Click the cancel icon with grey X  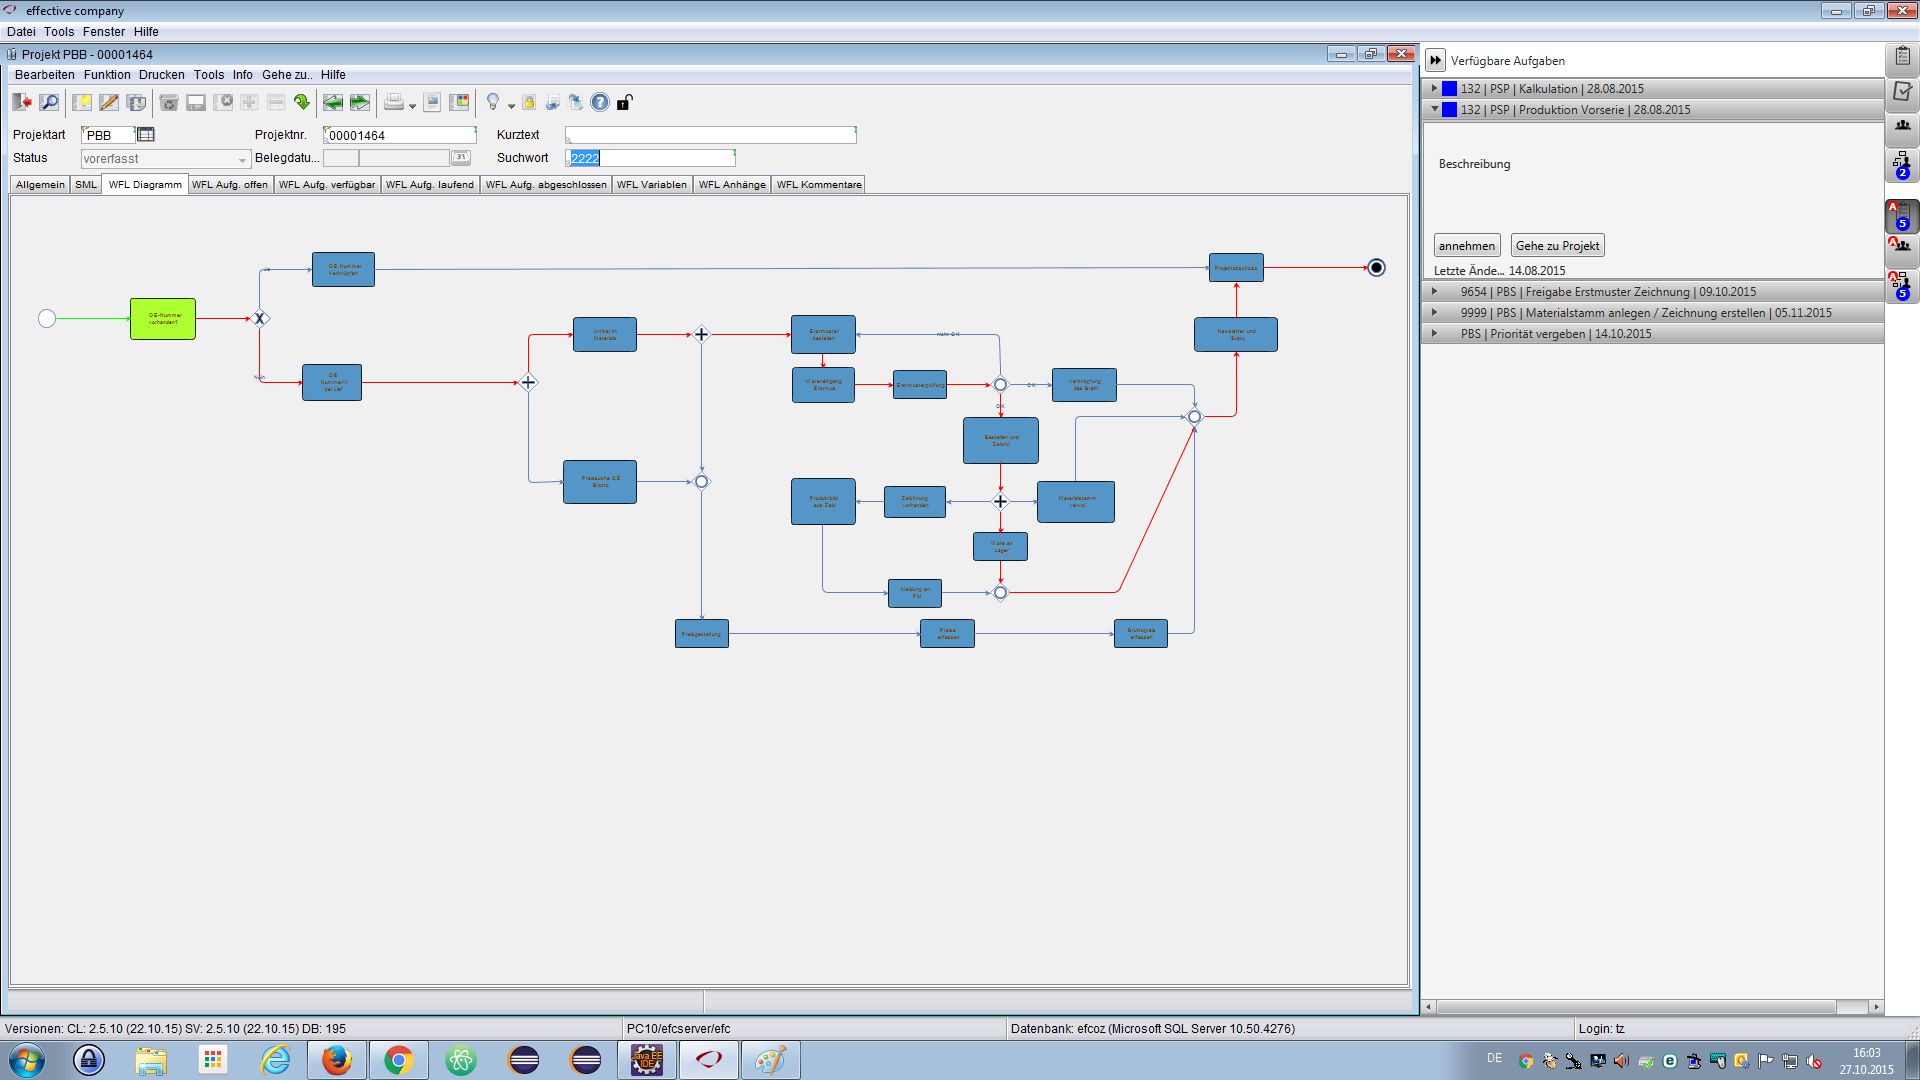point(223,102)
